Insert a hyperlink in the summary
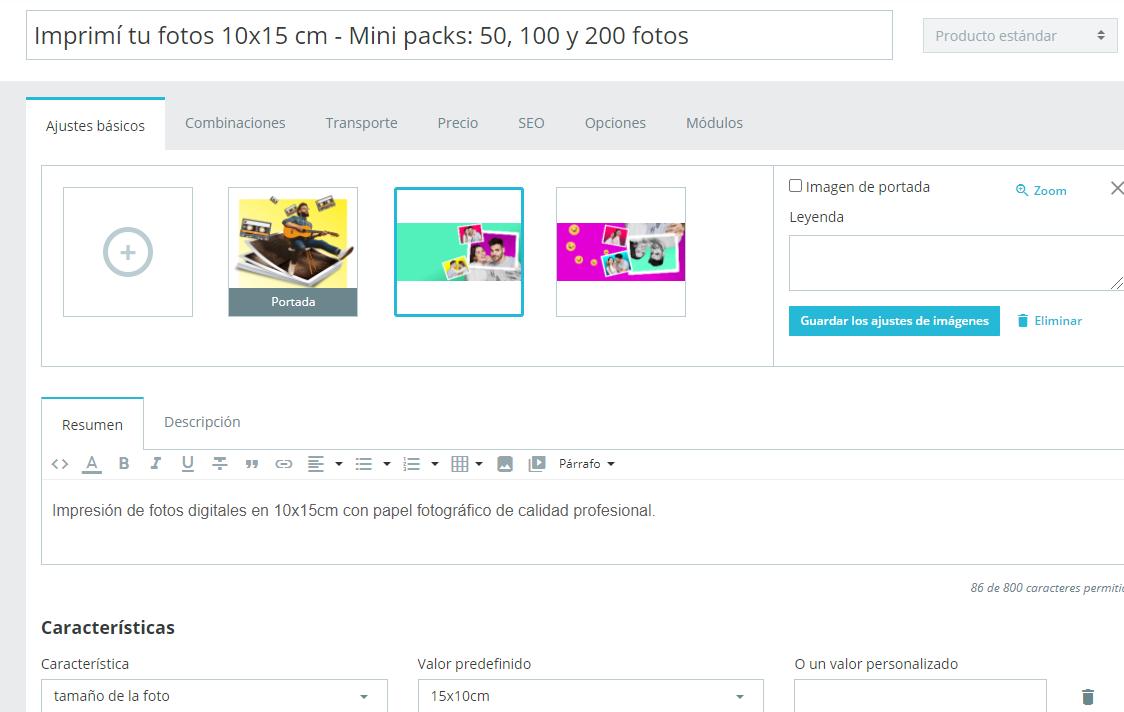The width and height of the screenshot is (1124, 712). click(x=284, y=464)
